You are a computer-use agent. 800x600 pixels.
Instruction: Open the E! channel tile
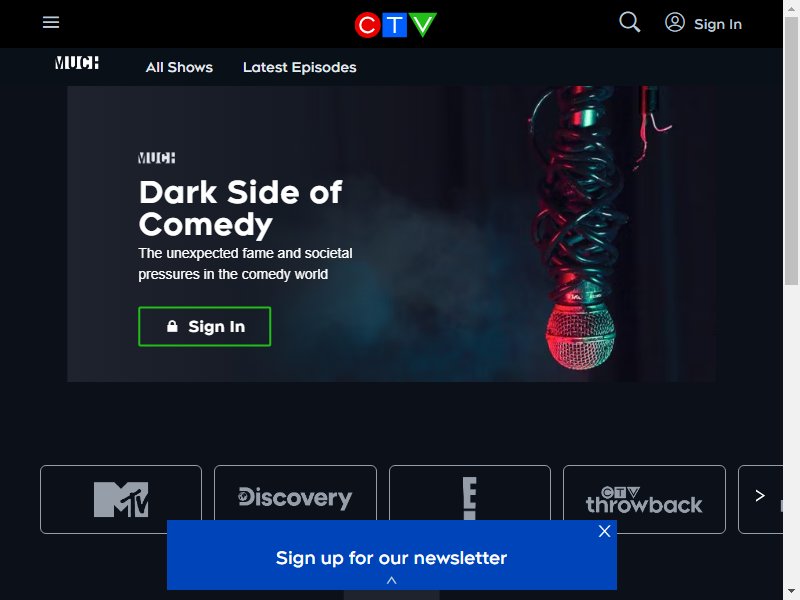click(x=470, y=493)
